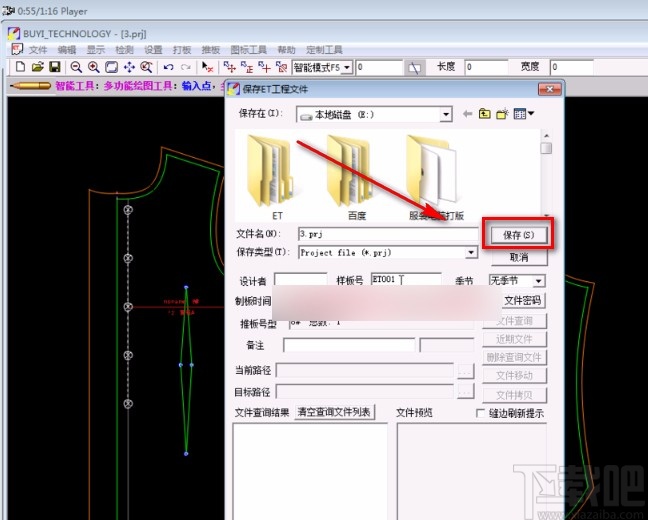Click the 备注 input field
648x520 pixels.
pos(349,345)
